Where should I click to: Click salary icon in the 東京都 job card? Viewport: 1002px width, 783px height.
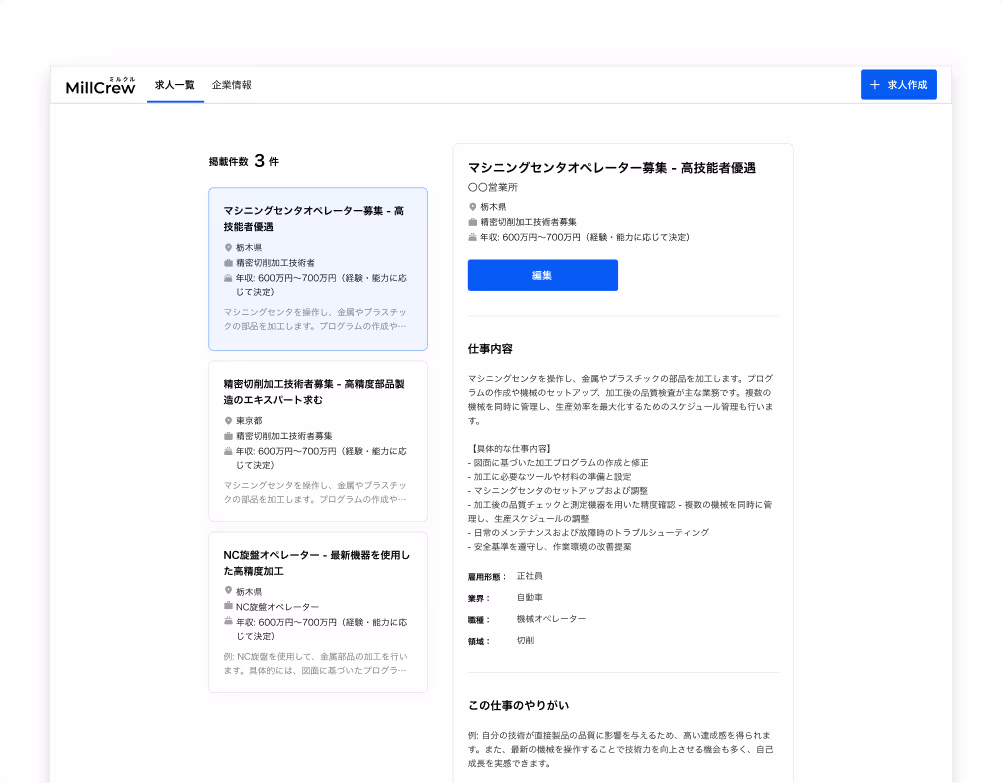point(228,451)
